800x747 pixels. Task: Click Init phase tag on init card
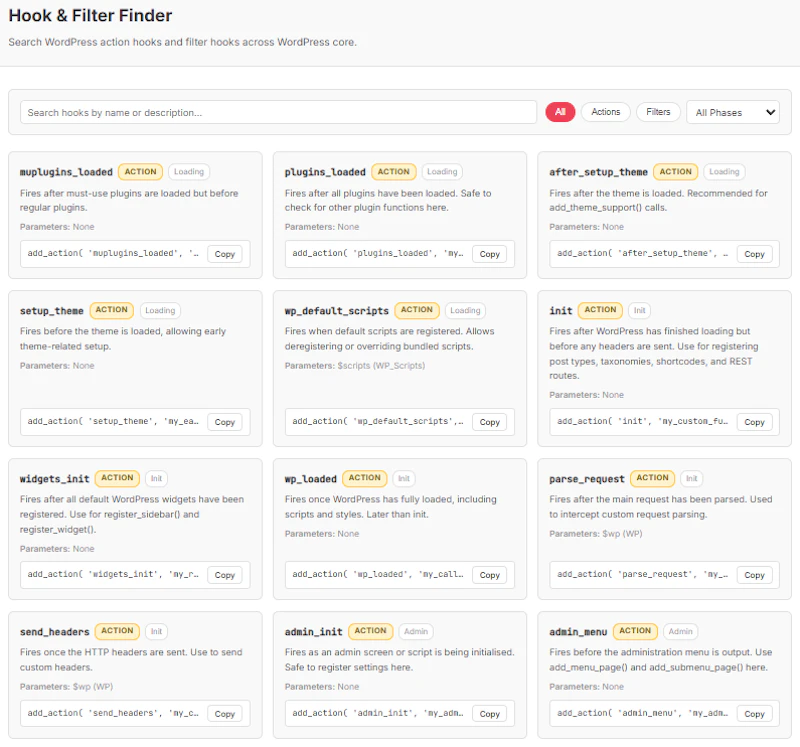tap(639, 310)
